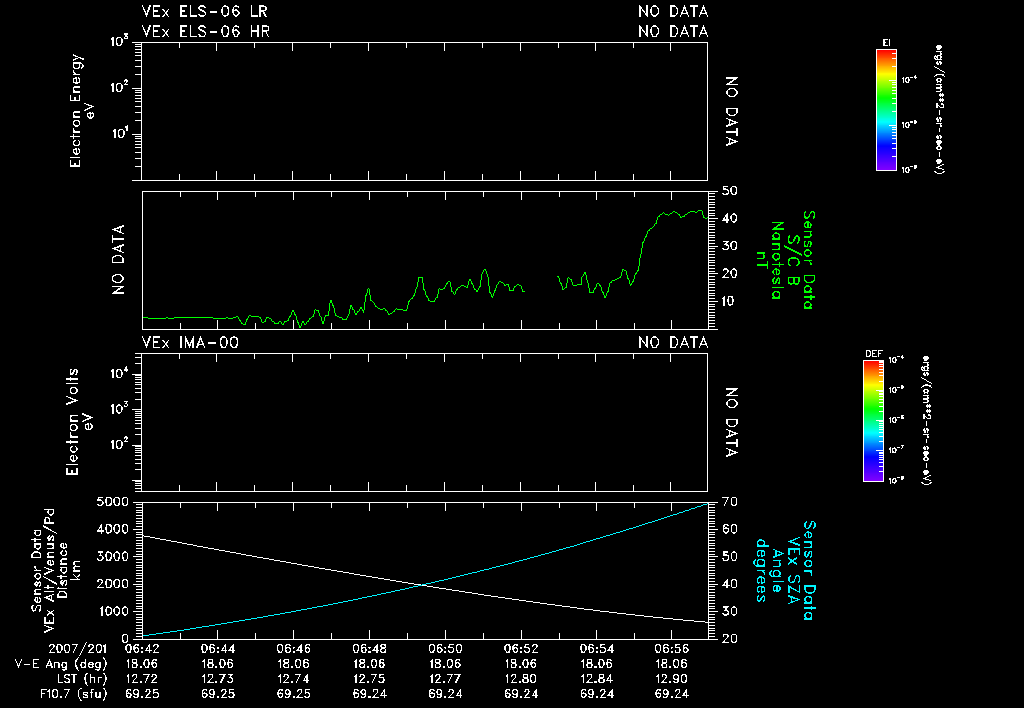
Task: Click 'NO DATA' beside VEx IMA-00
Action: (673, 342)
